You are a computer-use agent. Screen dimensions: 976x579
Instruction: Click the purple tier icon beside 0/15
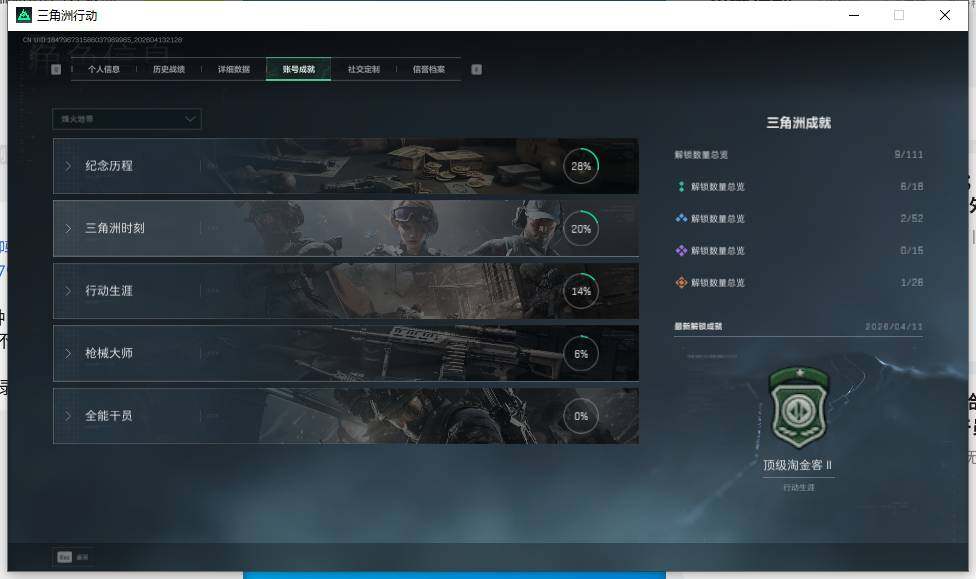[x=681, y=250]
